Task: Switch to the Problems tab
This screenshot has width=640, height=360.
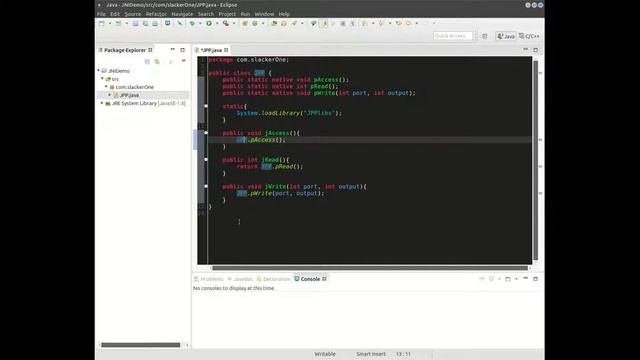Action: 209,279
